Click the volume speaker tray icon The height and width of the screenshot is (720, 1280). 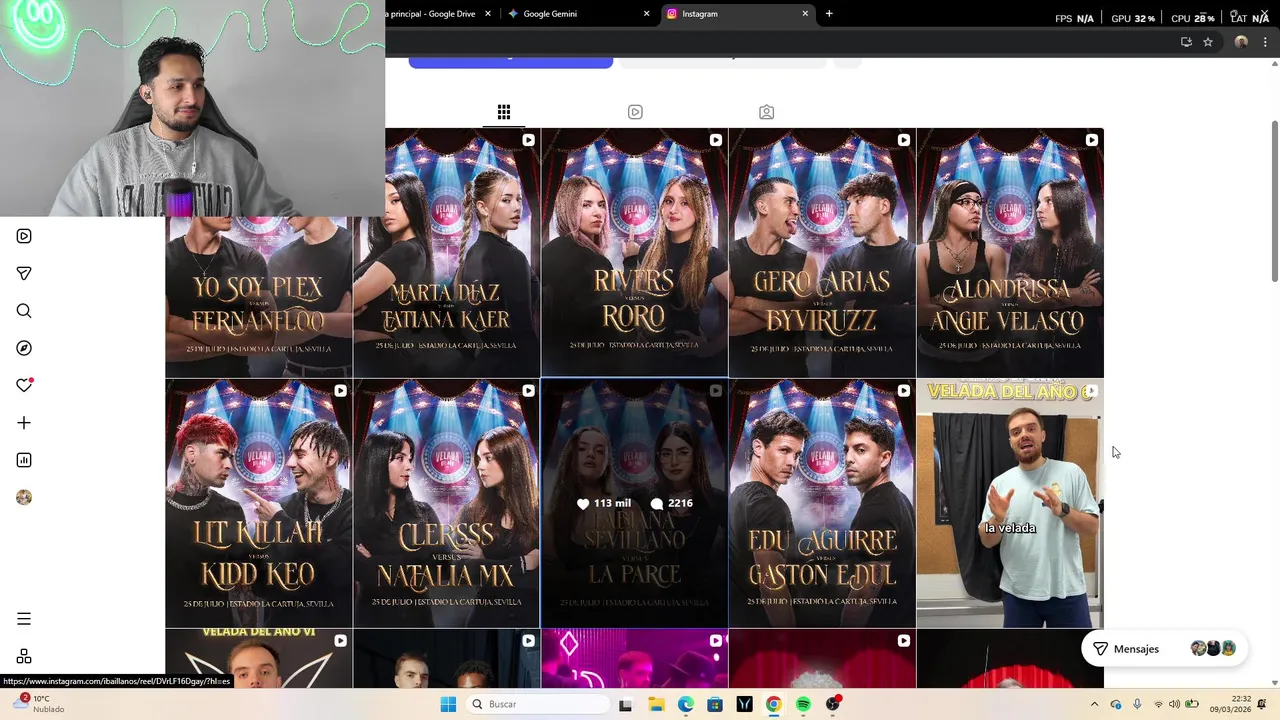(x=1175, y=705)
